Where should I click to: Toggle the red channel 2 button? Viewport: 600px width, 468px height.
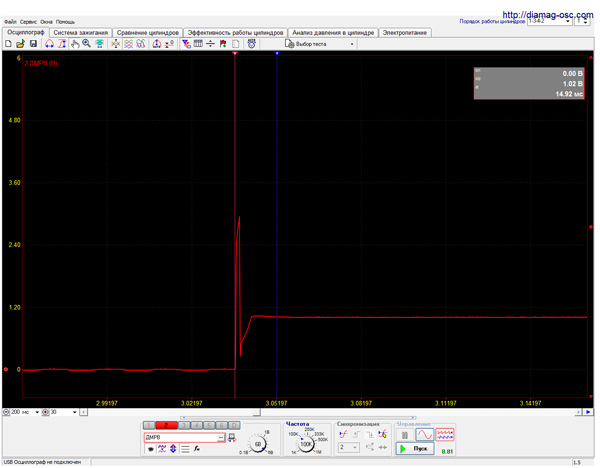166,425
